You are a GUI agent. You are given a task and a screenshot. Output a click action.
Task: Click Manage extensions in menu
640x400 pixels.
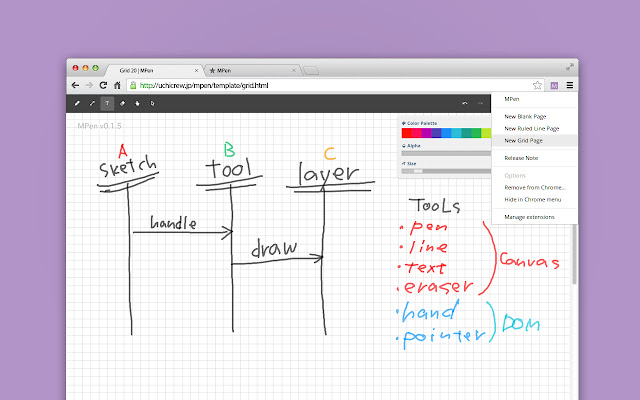tap(529, 216)
